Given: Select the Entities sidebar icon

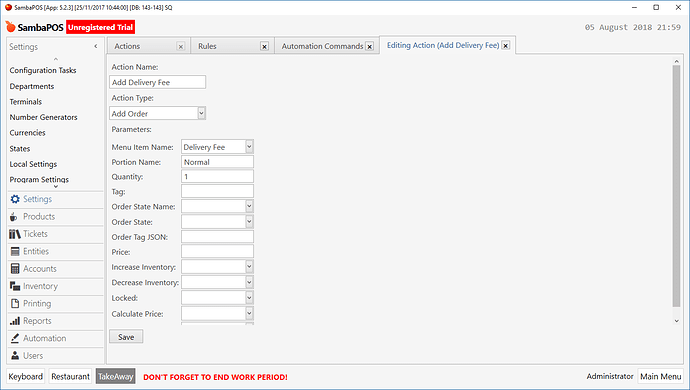Looking at the screenshot, I should (x=15, y=251).
